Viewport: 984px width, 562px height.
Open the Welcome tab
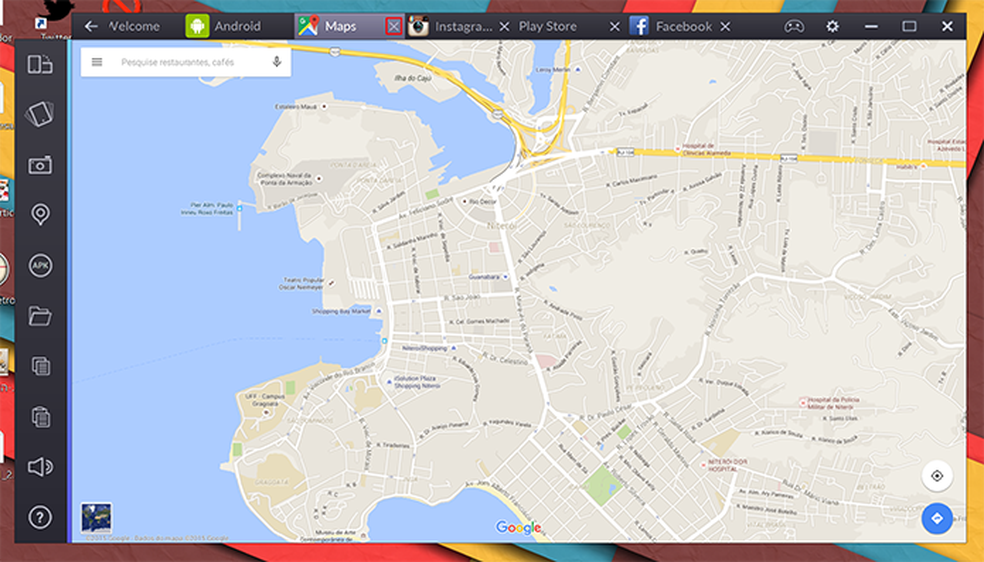134,26
